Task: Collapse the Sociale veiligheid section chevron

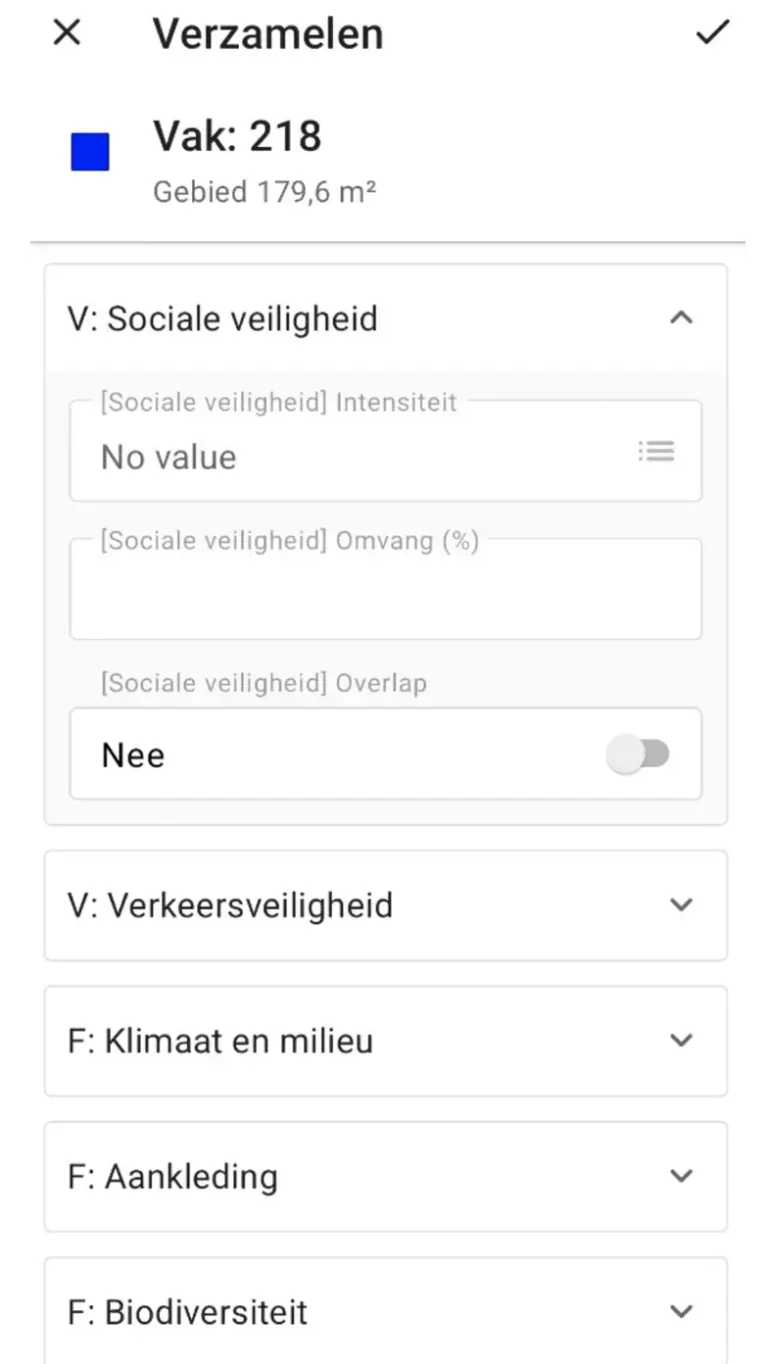Action: pos(681,318)
